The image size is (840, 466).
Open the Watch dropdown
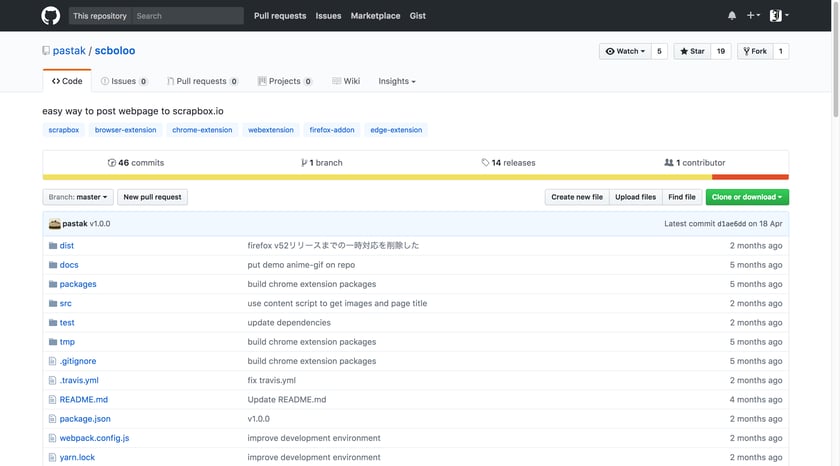pyautogui.click(x=625, y=51)
